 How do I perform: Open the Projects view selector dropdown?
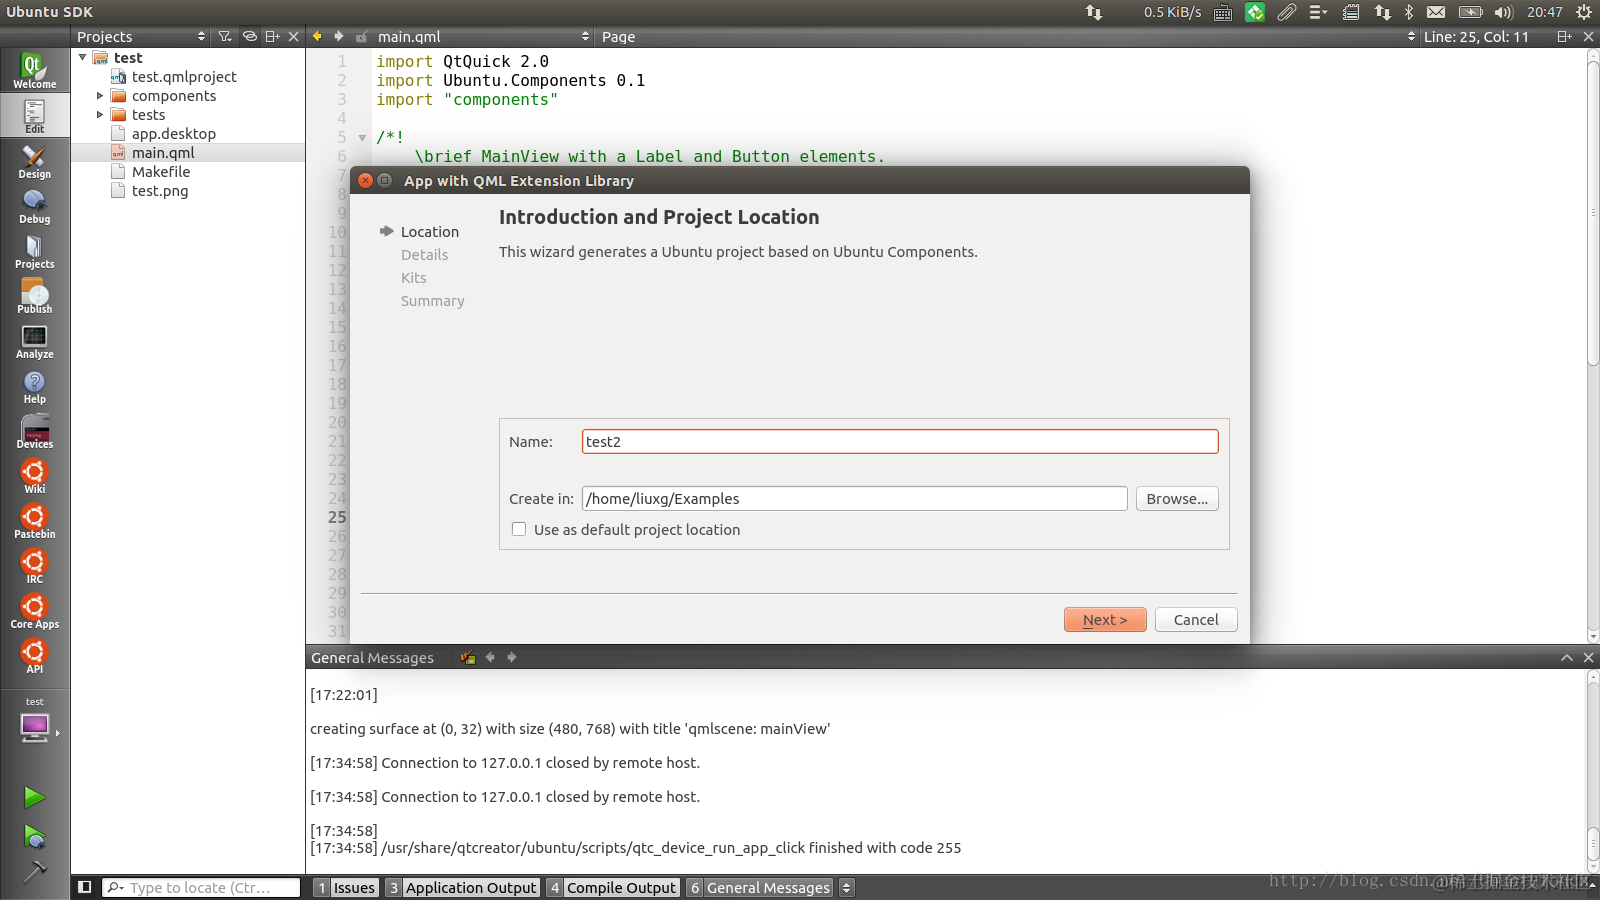141,36
